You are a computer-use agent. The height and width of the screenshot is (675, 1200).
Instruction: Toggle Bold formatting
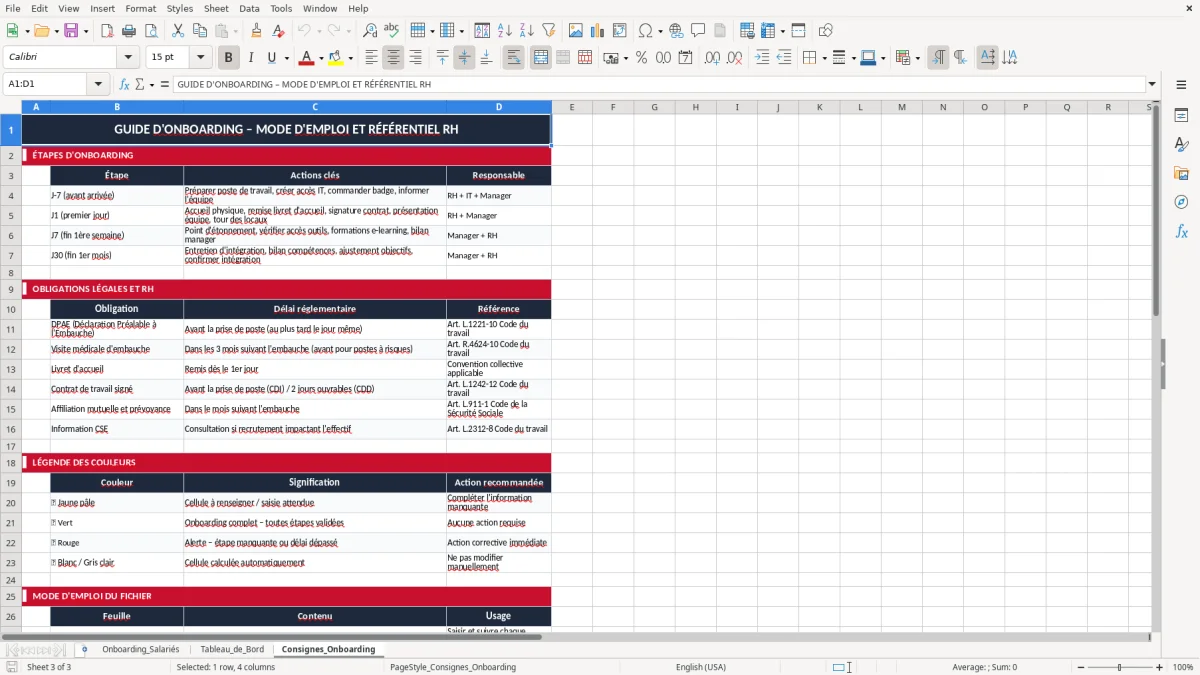[x=228, y=58]
